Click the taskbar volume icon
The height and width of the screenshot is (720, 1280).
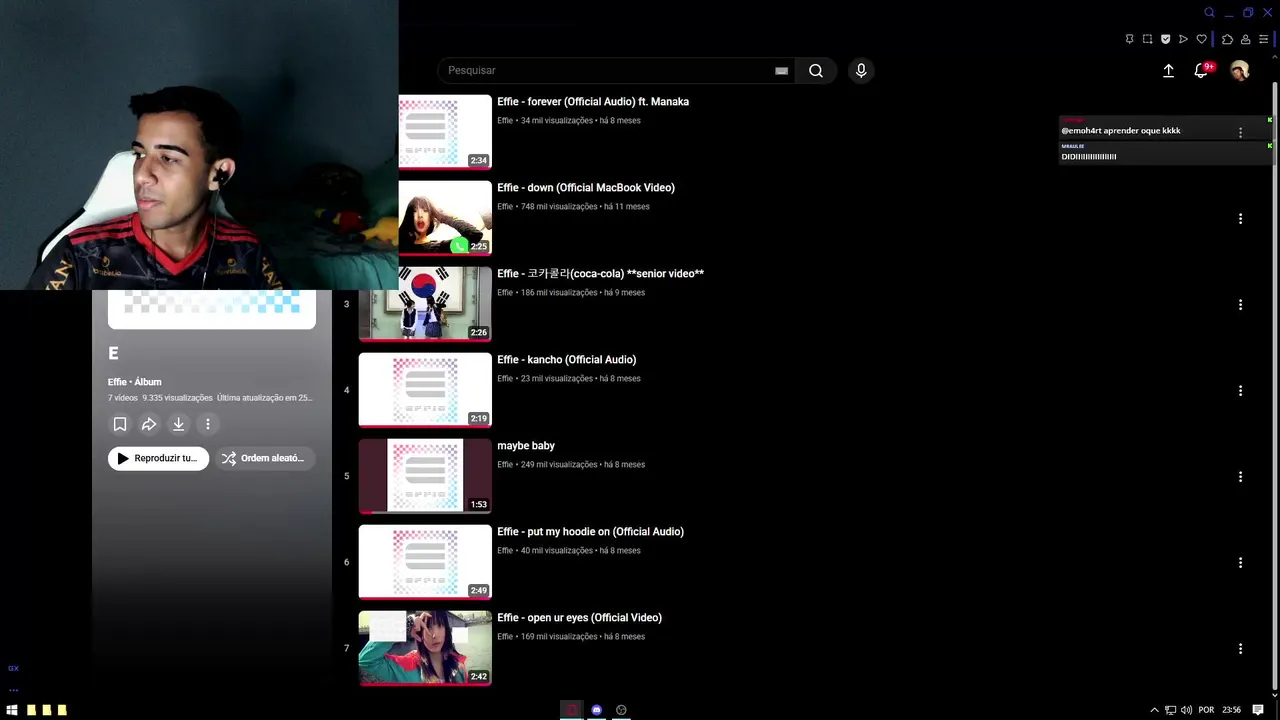[1186, 710]
